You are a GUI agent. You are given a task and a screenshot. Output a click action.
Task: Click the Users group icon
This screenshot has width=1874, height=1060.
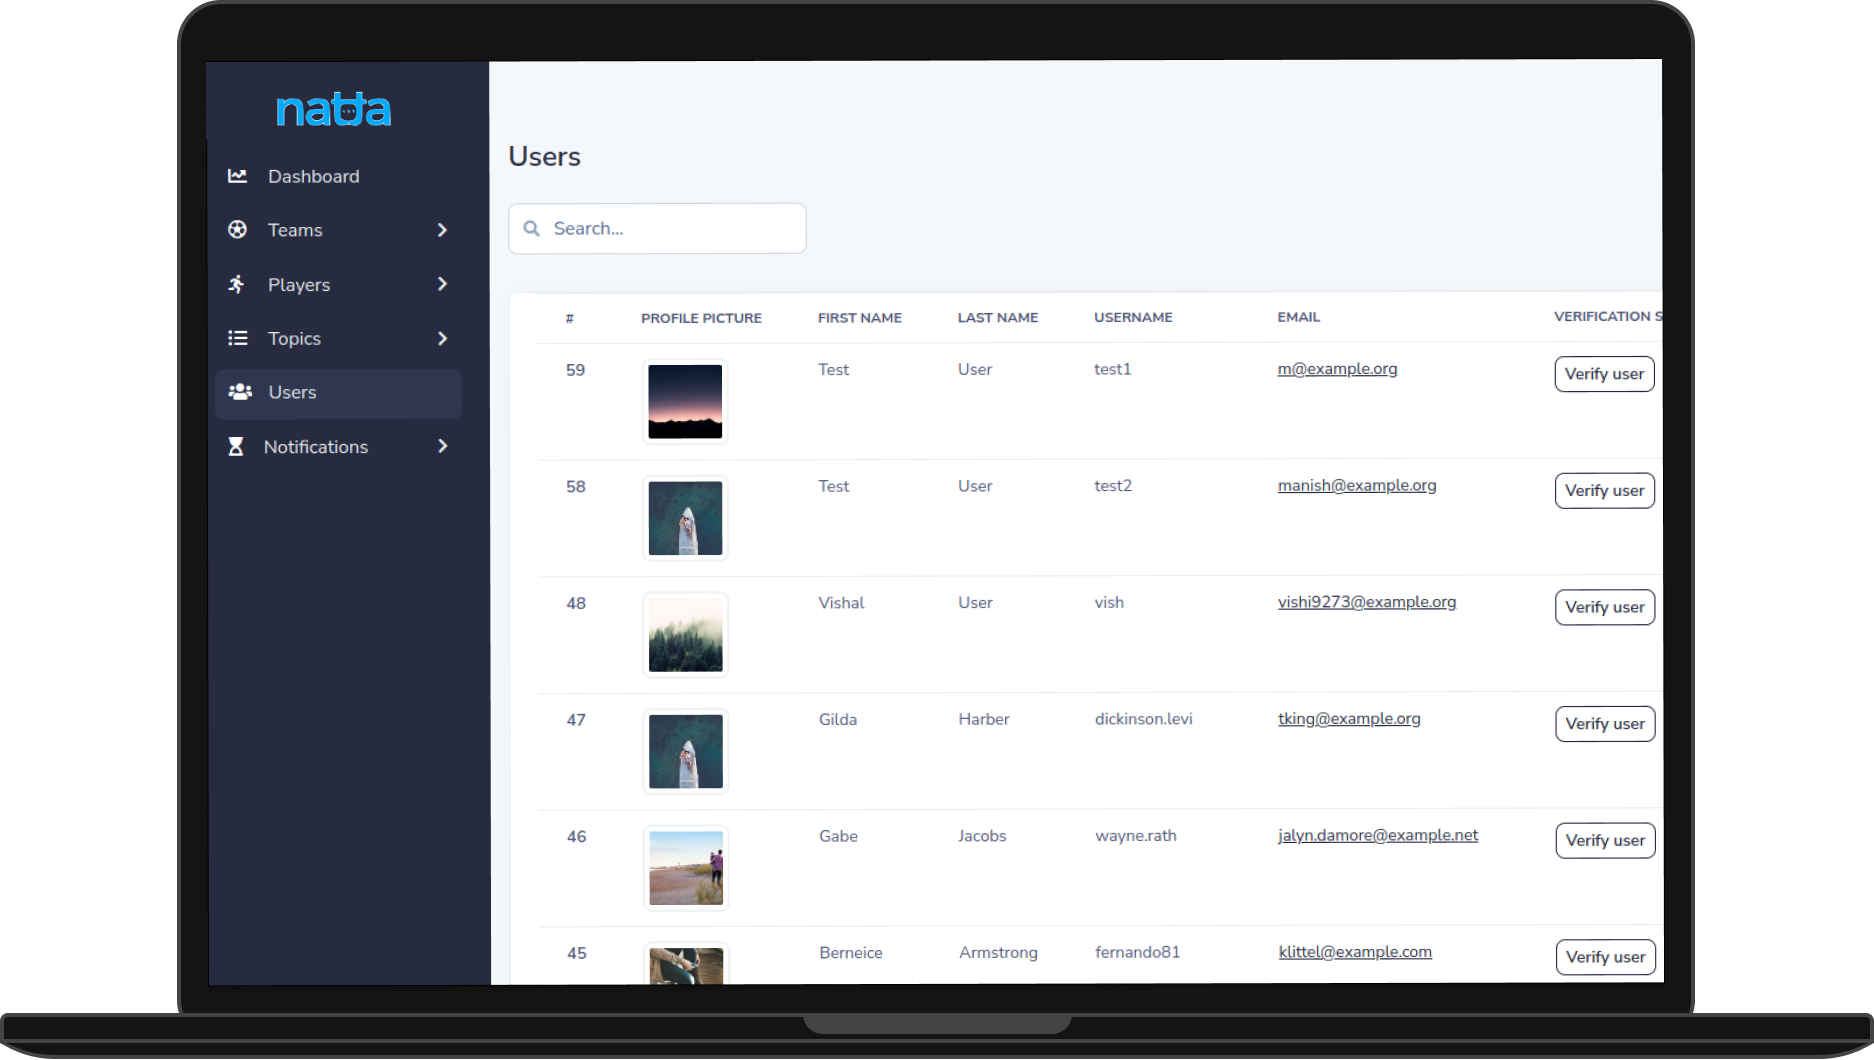(x=240, y=392)
